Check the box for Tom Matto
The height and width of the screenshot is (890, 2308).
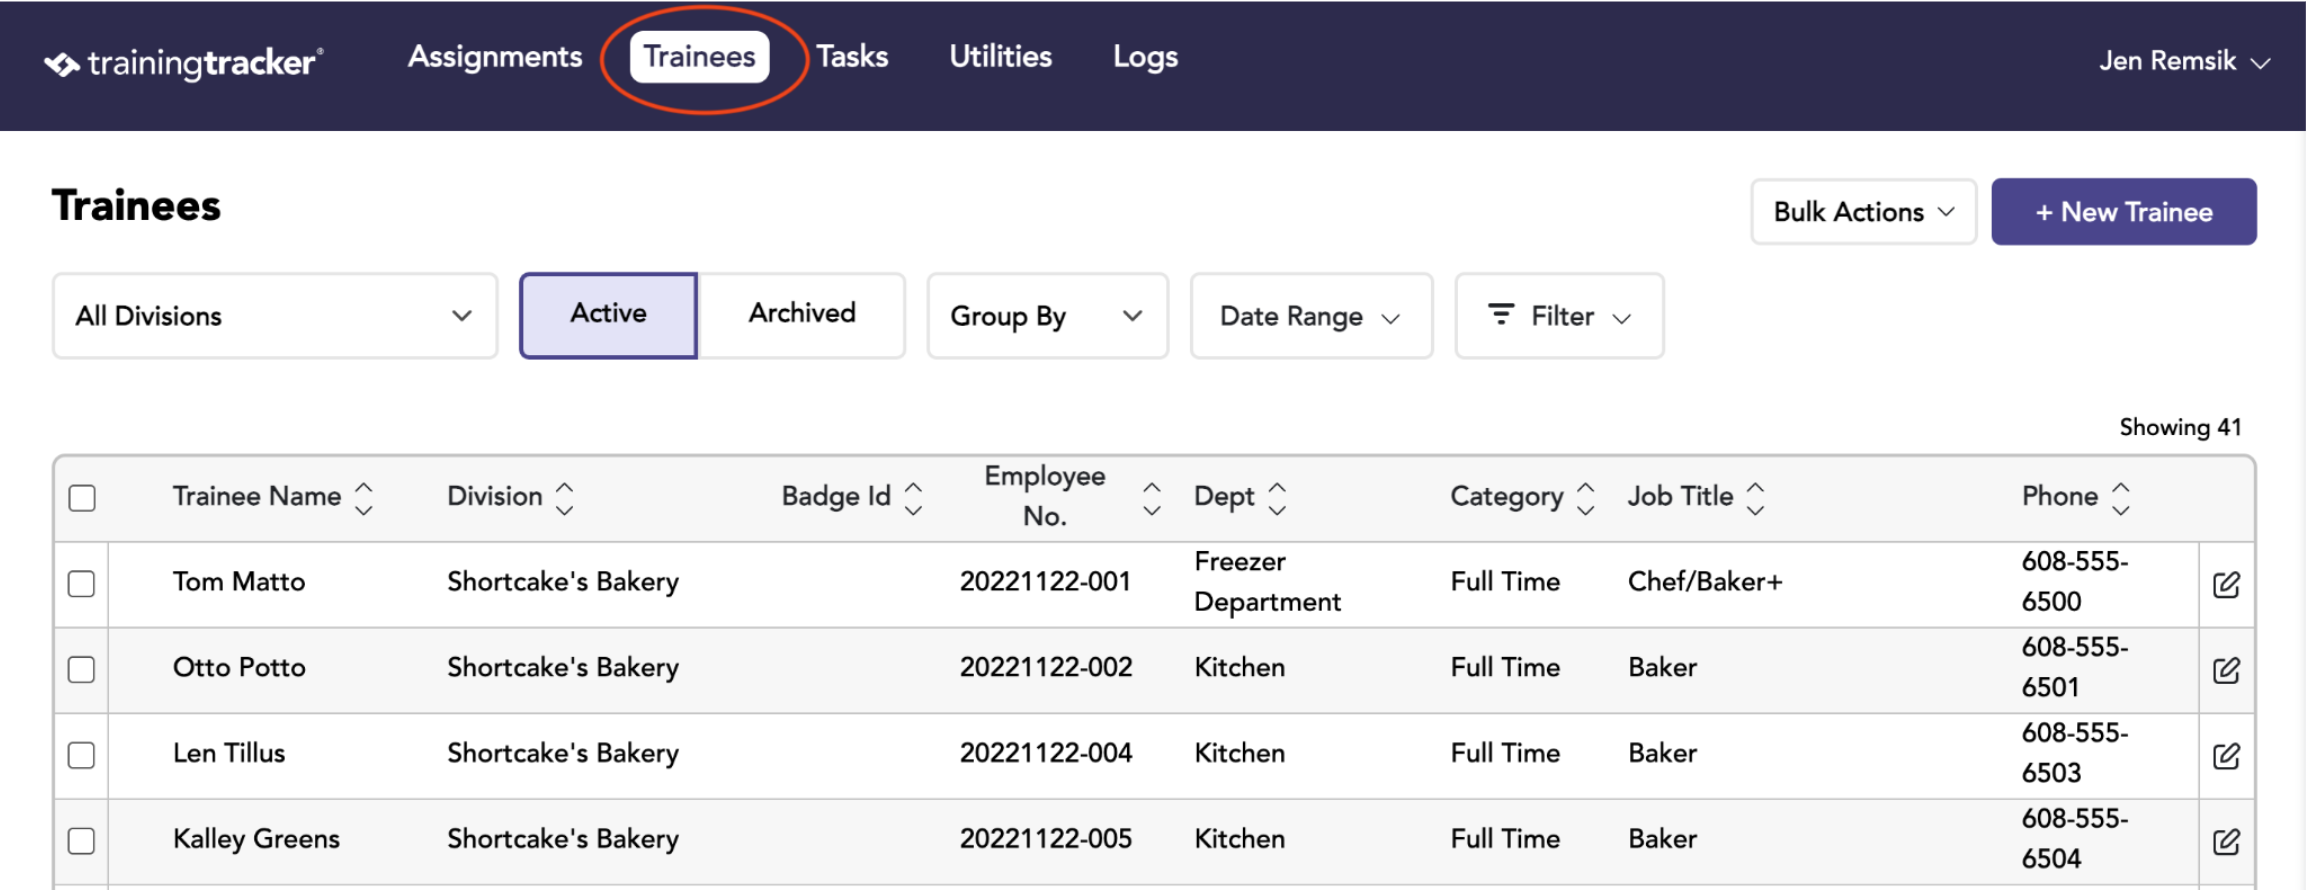pyautogui.click(x=82, y=584)
